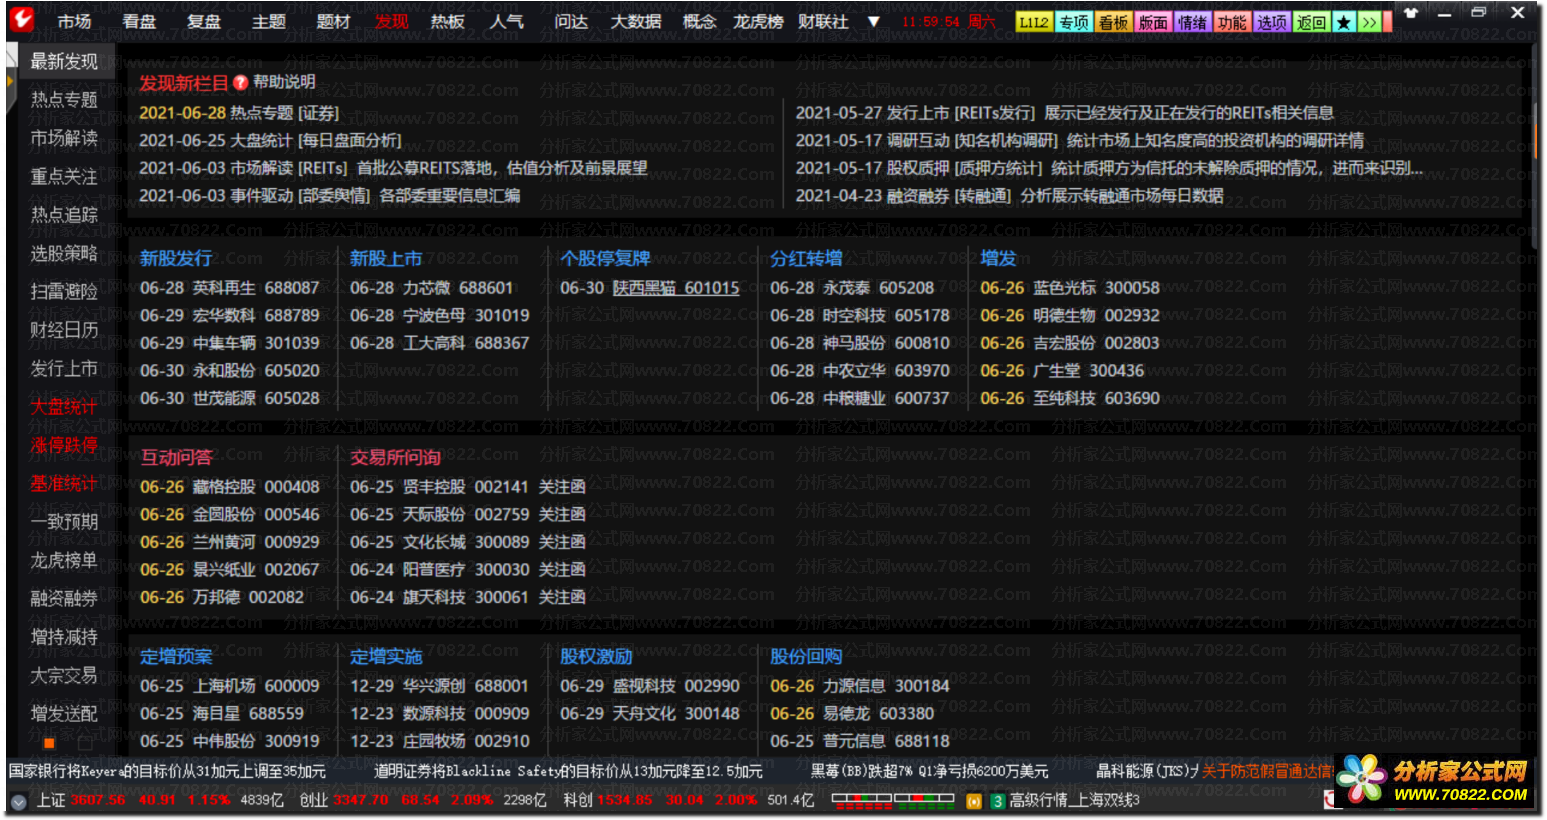Select 热点专题 in the sidebar
Viewport: 1547px width, 820px height.
coord(64,99)
